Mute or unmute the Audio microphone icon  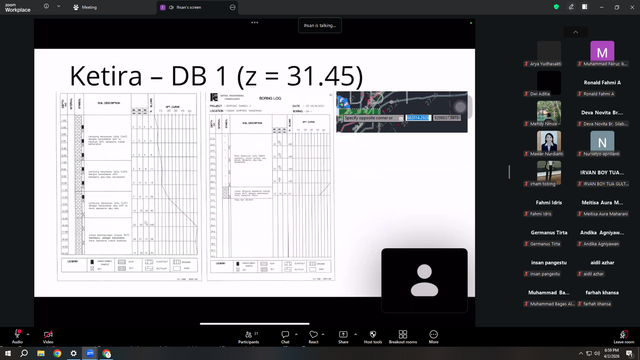(x=17, y=334)
